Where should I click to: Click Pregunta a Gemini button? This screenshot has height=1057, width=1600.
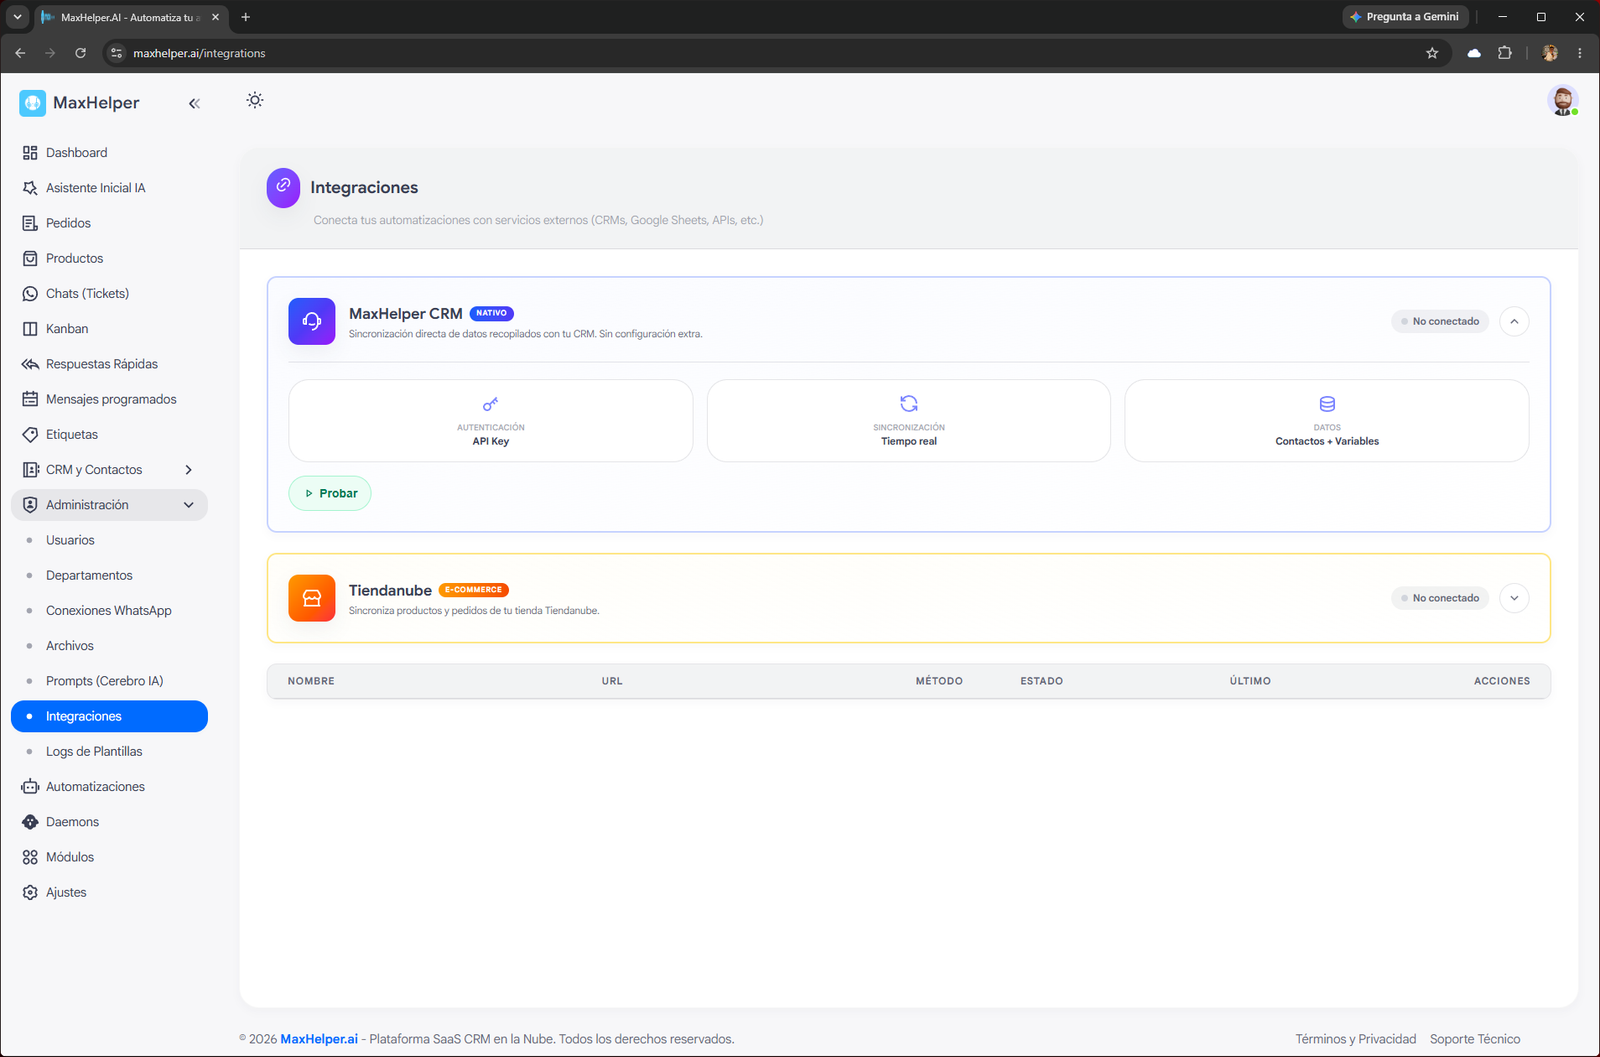point(1404,17)
